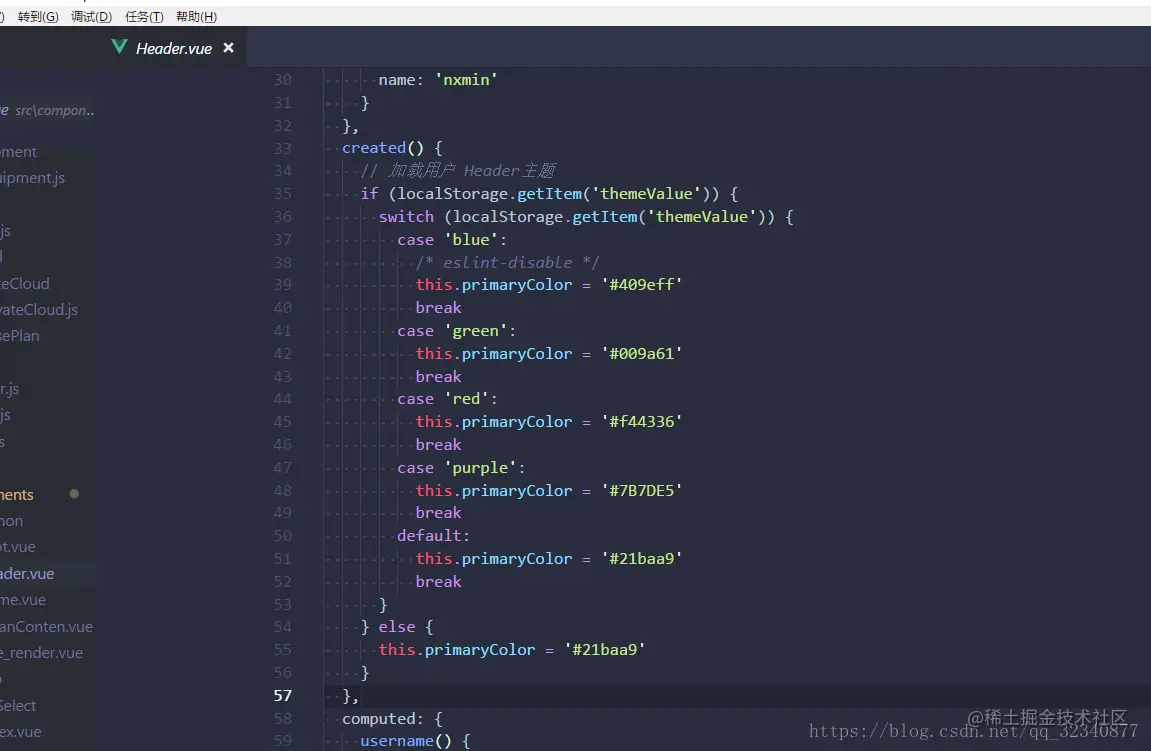Click 'case 'green':' in the code
This screenshot has height=751, width=1151.
coord(457,331)
